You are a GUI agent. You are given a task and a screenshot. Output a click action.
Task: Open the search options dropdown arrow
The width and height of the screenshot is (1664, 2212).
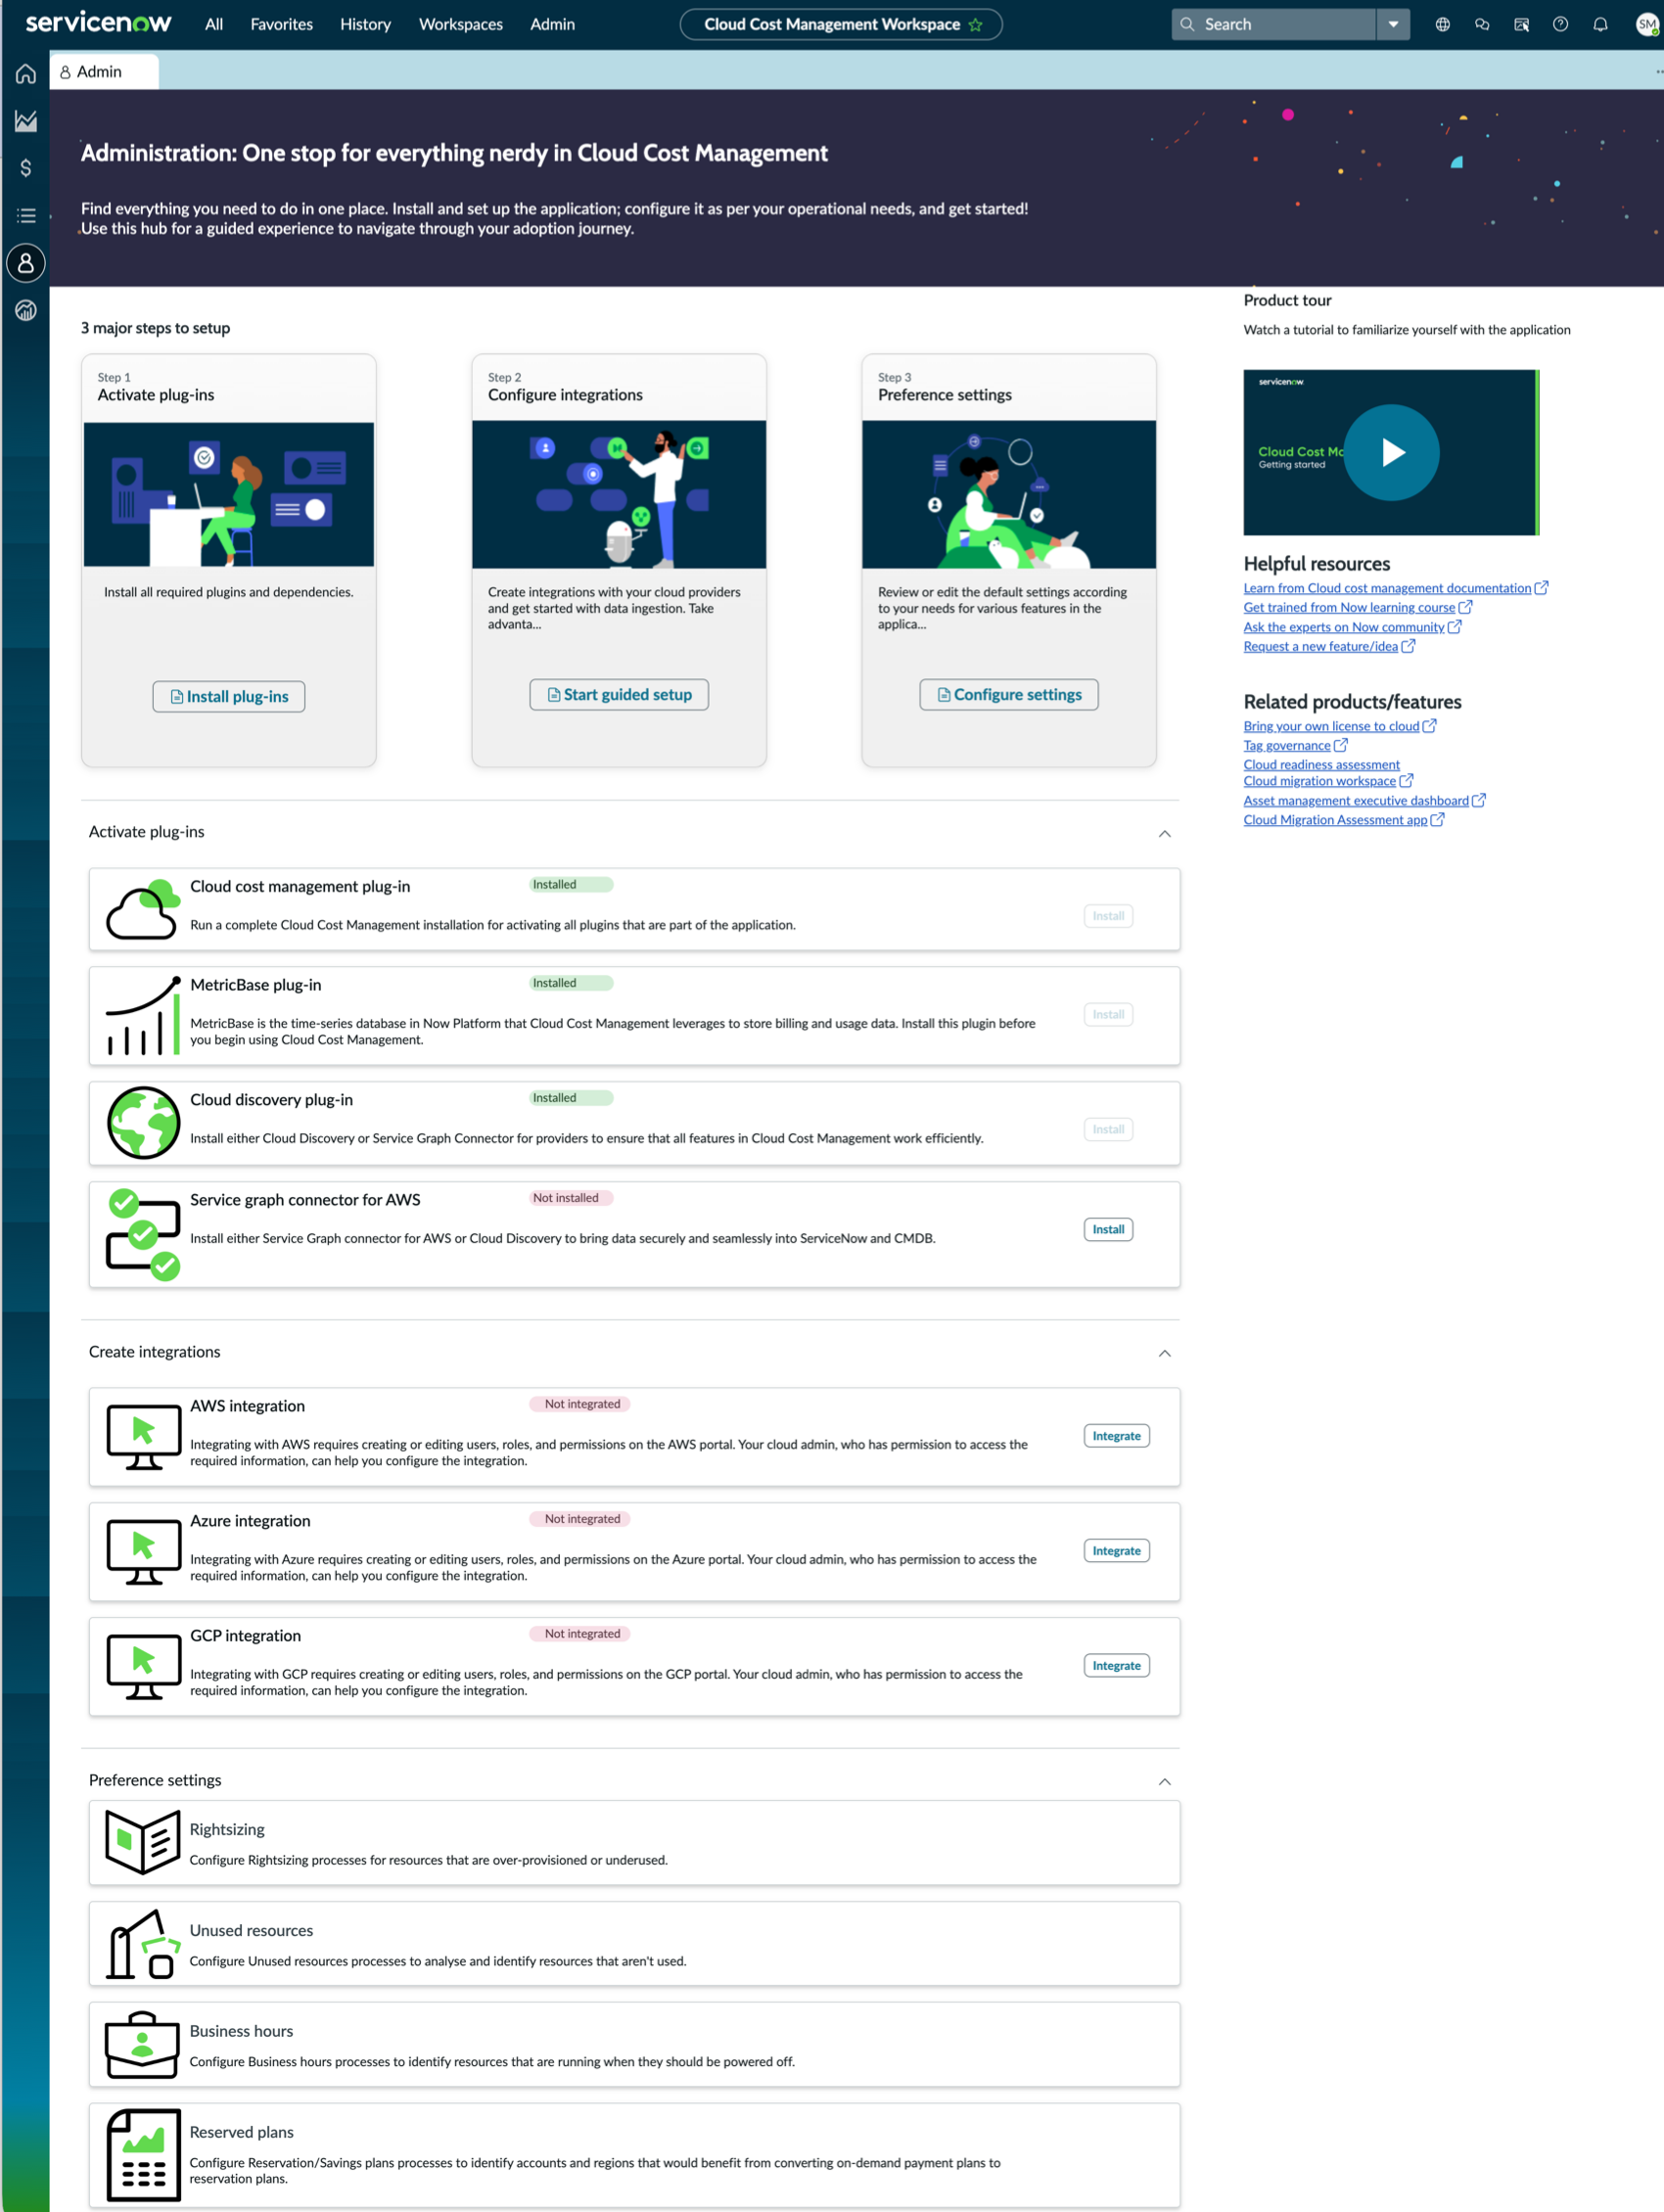point(1393,24)
